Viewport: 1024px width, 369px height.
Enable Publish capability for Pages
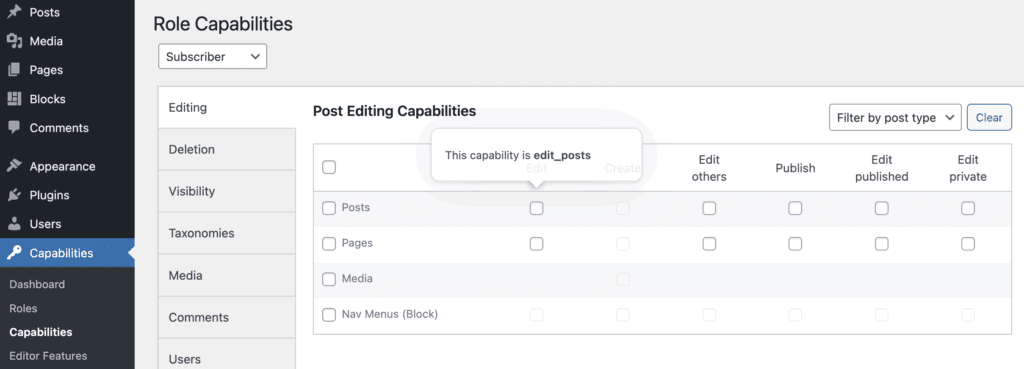tap(795, 244)
